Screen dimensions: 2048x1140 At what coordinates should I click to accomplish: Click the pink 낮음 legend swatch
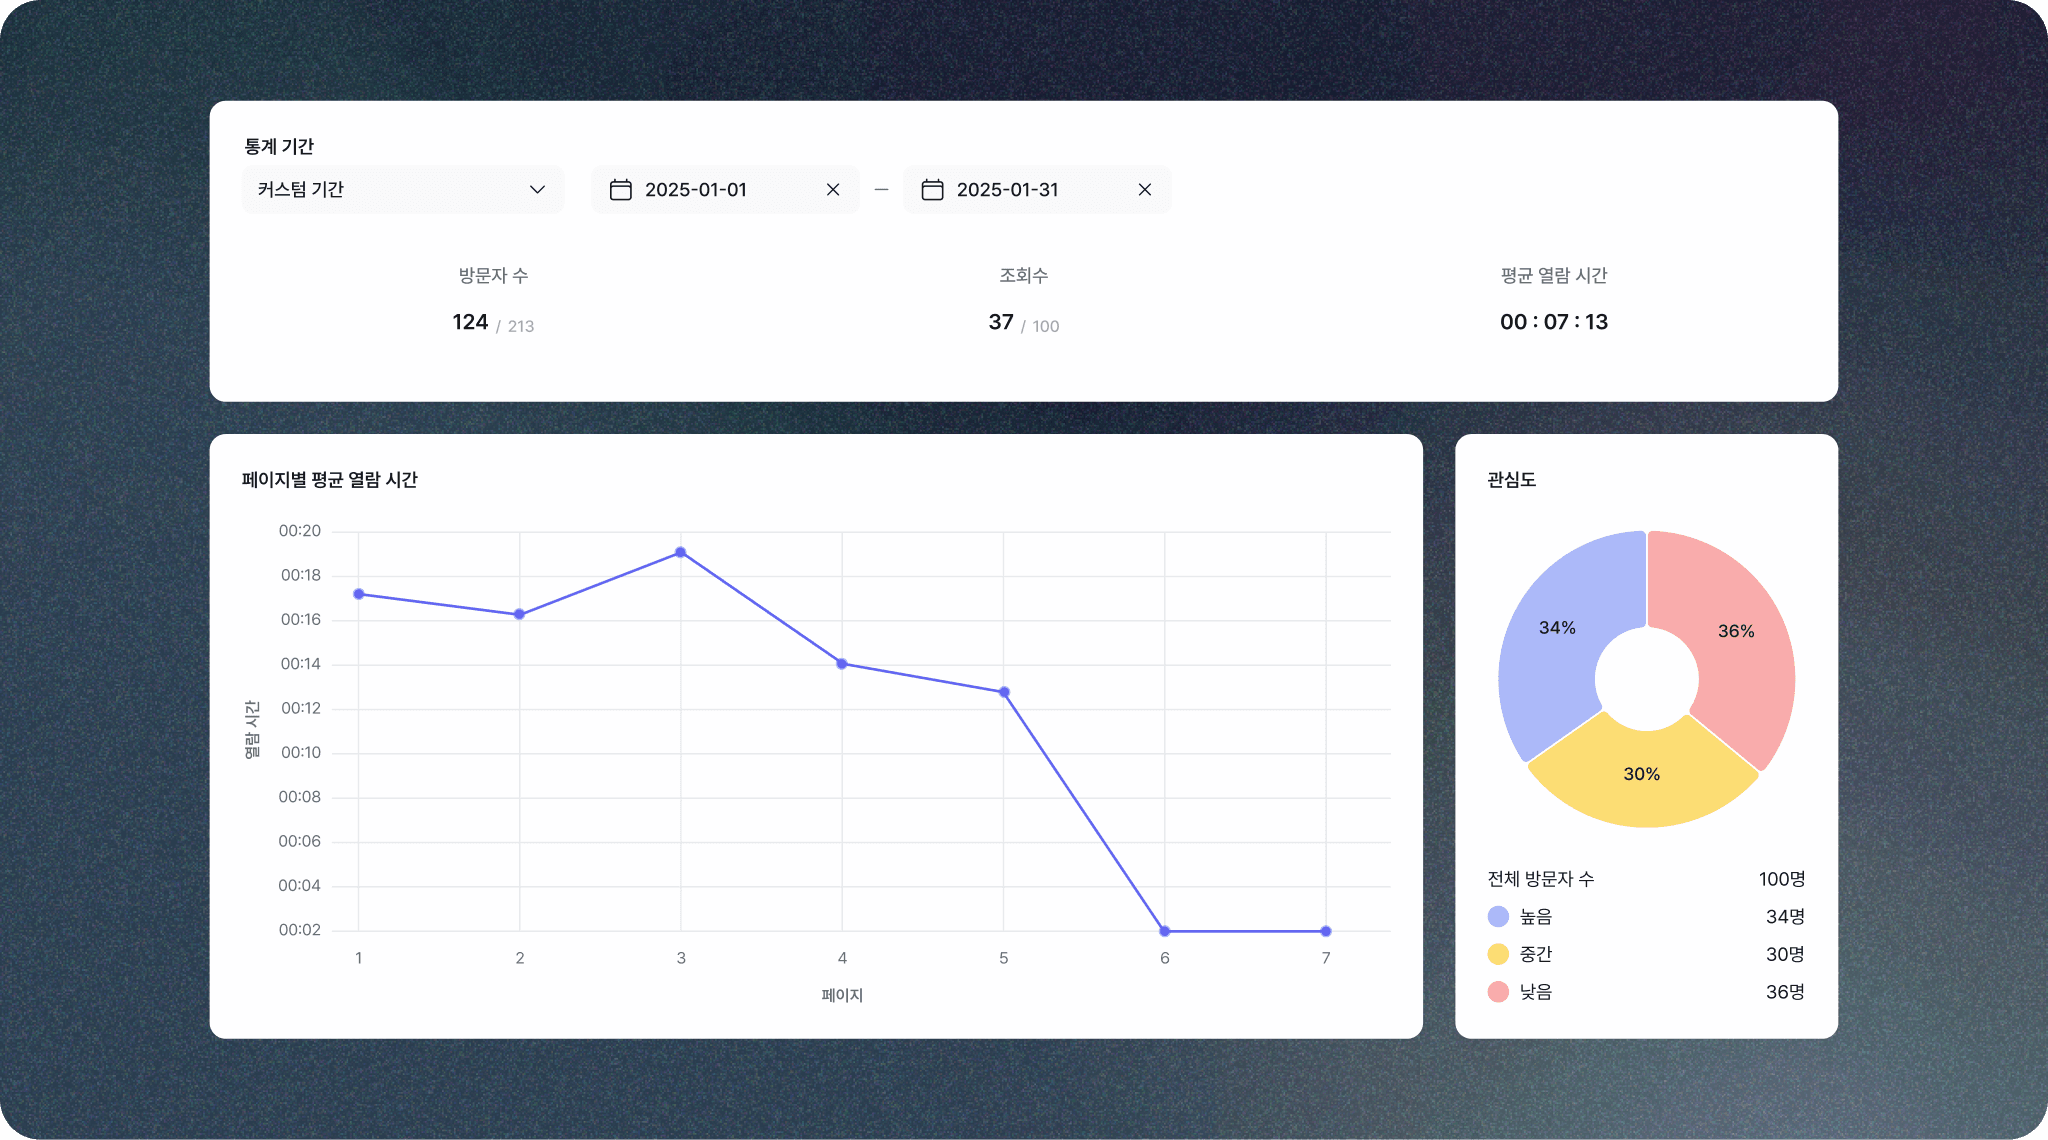click(1498, 992)
